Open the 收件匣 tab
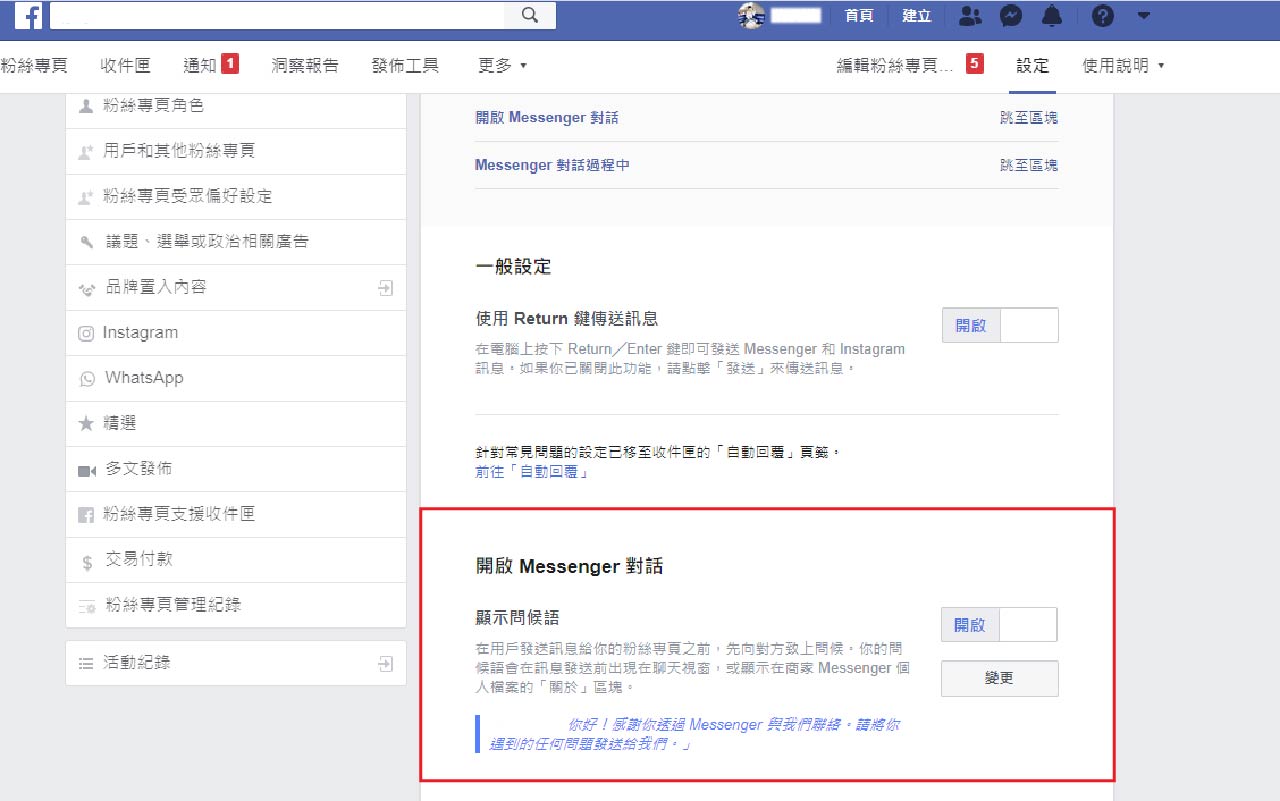Viewport: 1280px width, 801px height. (125, 66)
